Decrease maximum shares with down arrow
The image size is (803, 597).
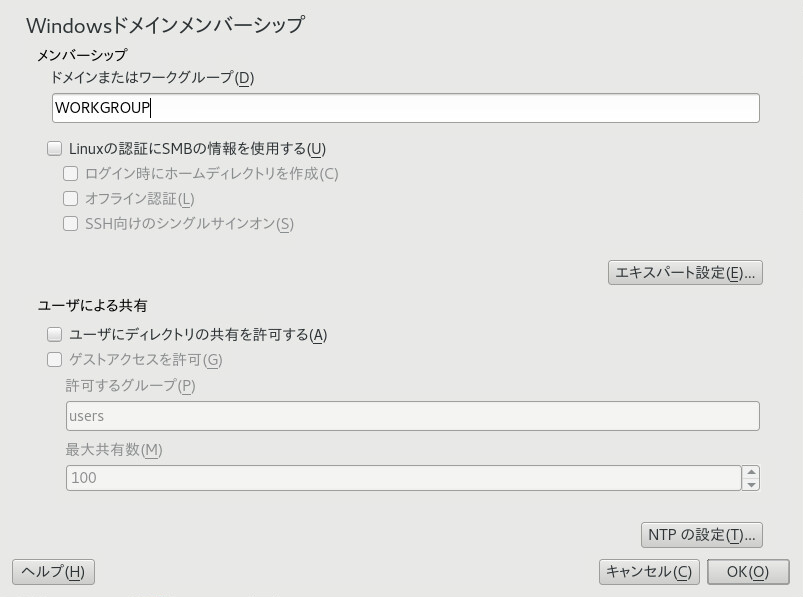(751, 485)
